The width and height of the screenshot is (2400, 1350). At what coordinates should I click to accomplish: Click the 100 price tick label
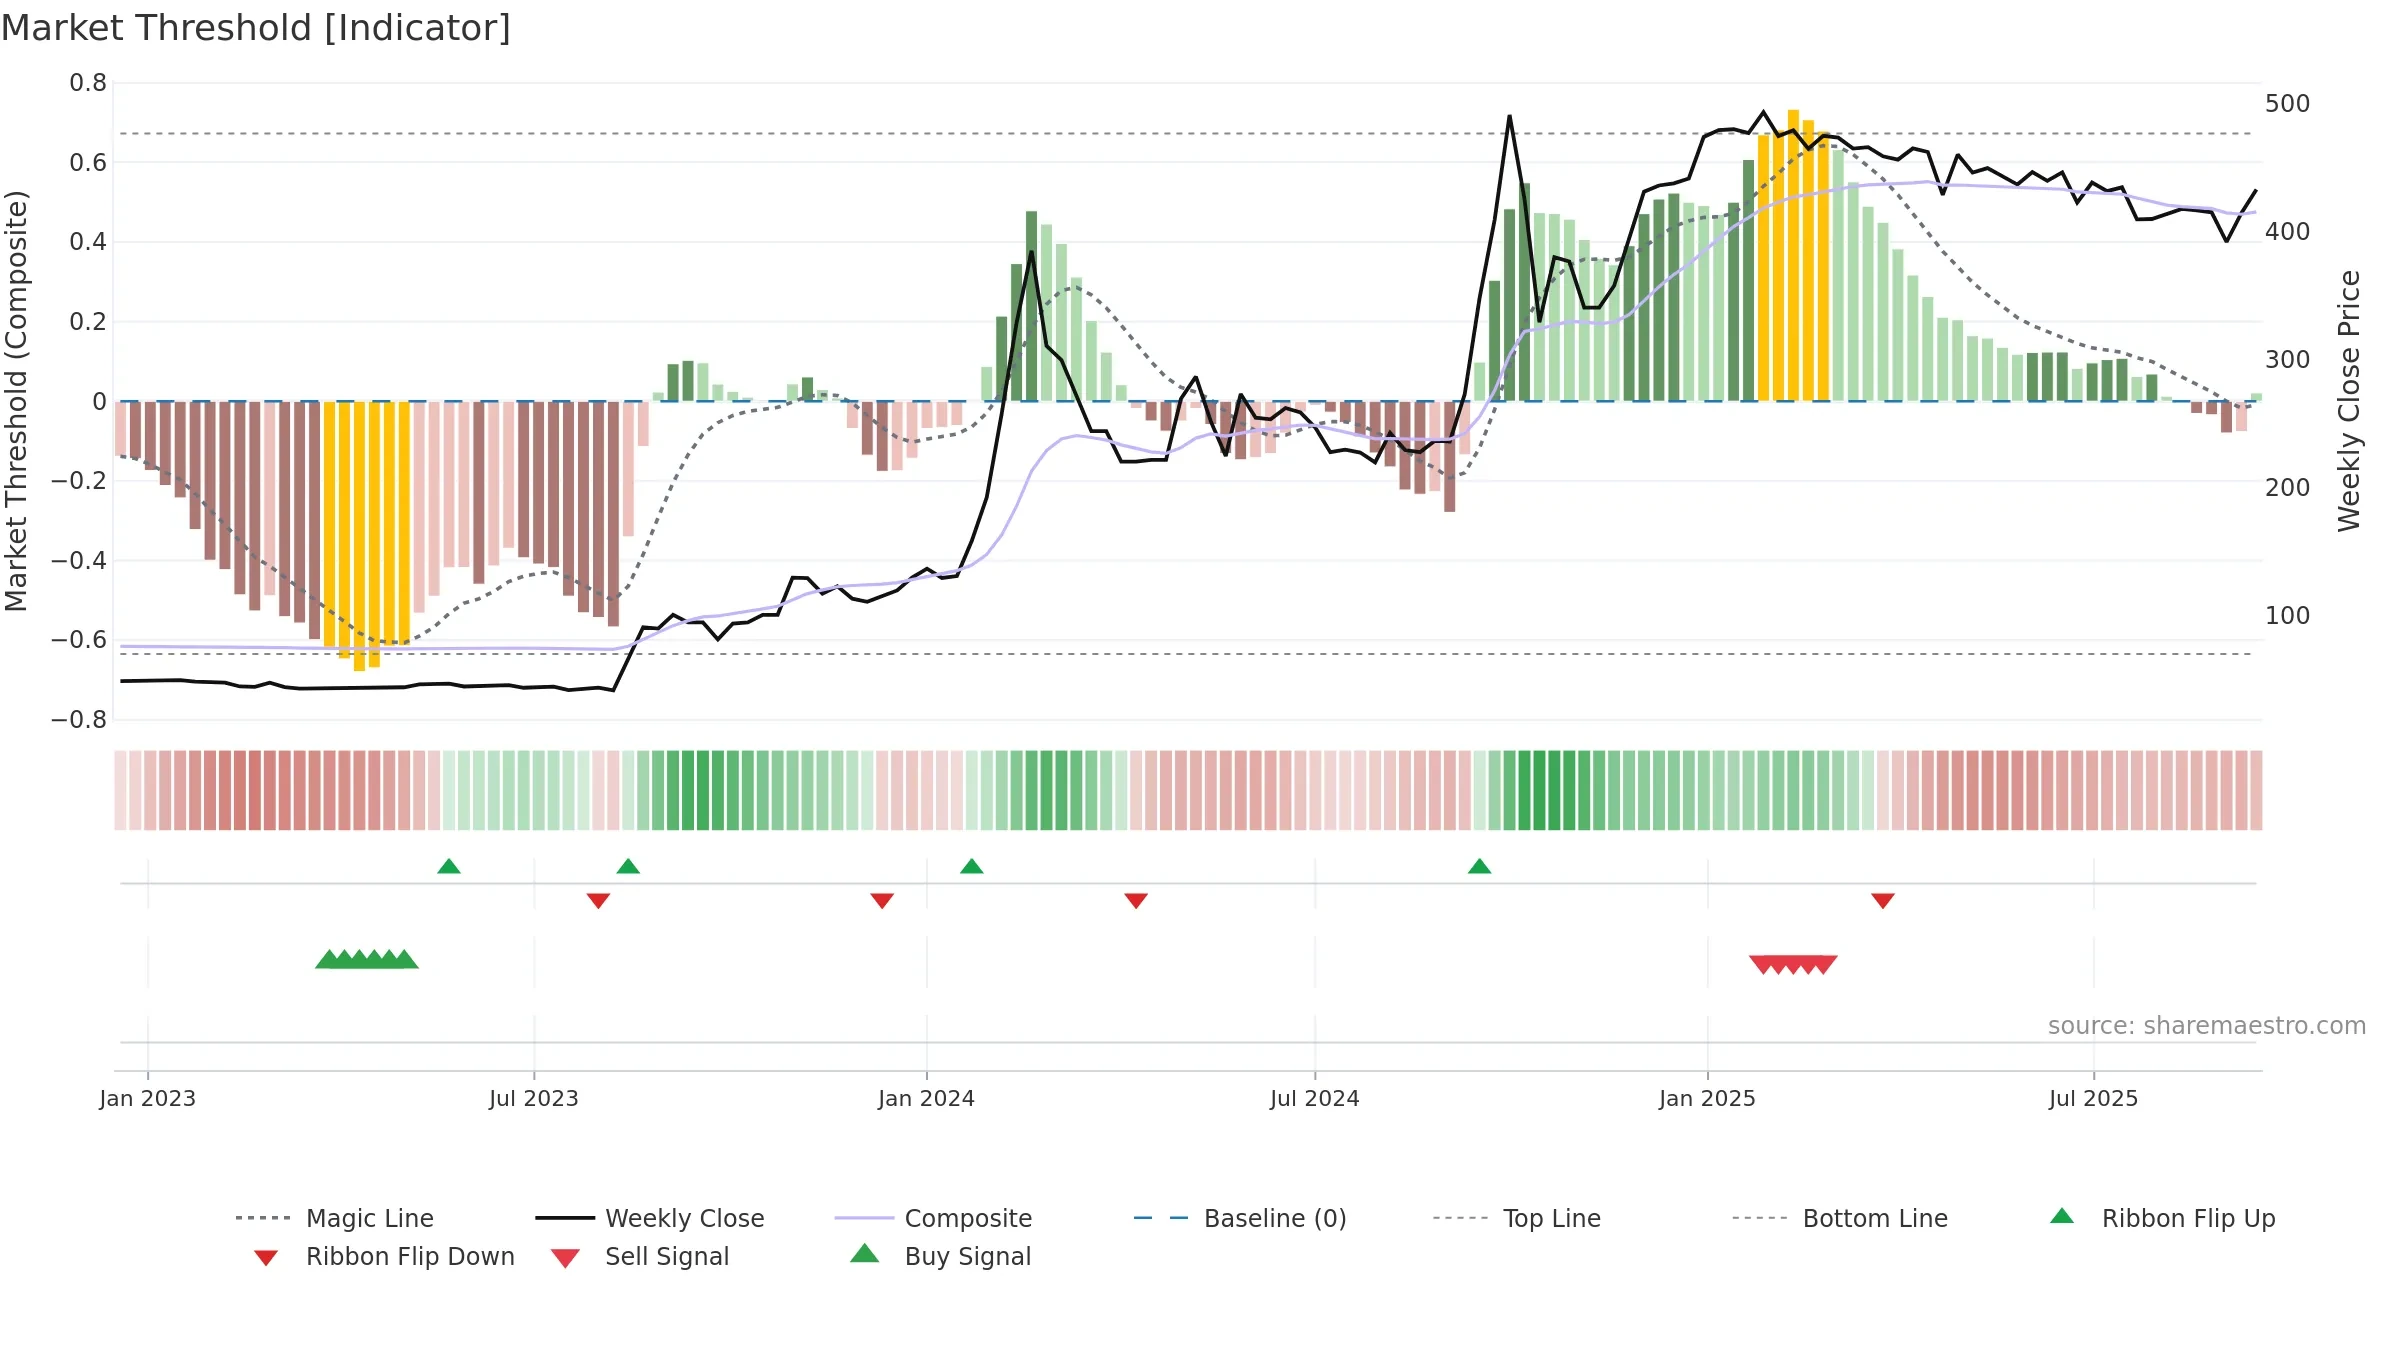coord(2288,615)
